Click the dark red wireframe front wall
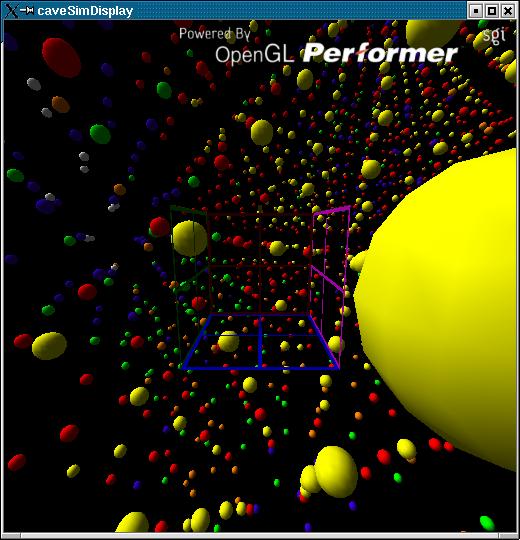The image size is (520, 540). pyautogui.click(x=260, y=263)
